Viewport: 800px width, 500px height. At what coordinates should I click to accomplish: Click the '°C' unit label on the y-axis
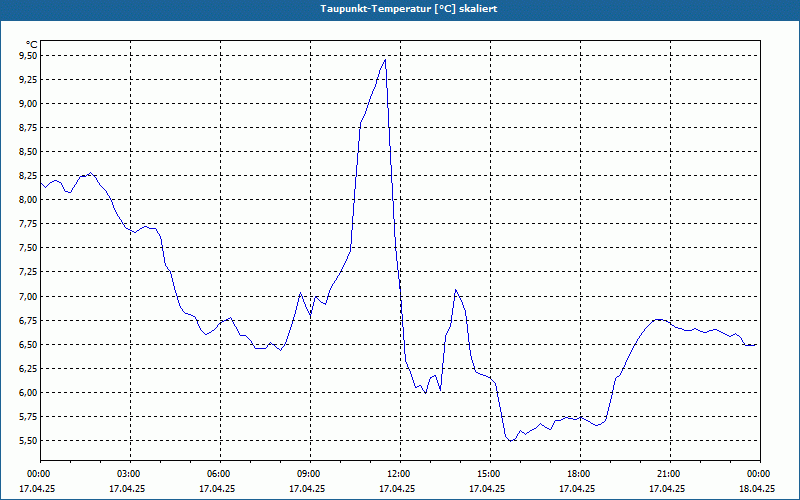pos(31,45)
